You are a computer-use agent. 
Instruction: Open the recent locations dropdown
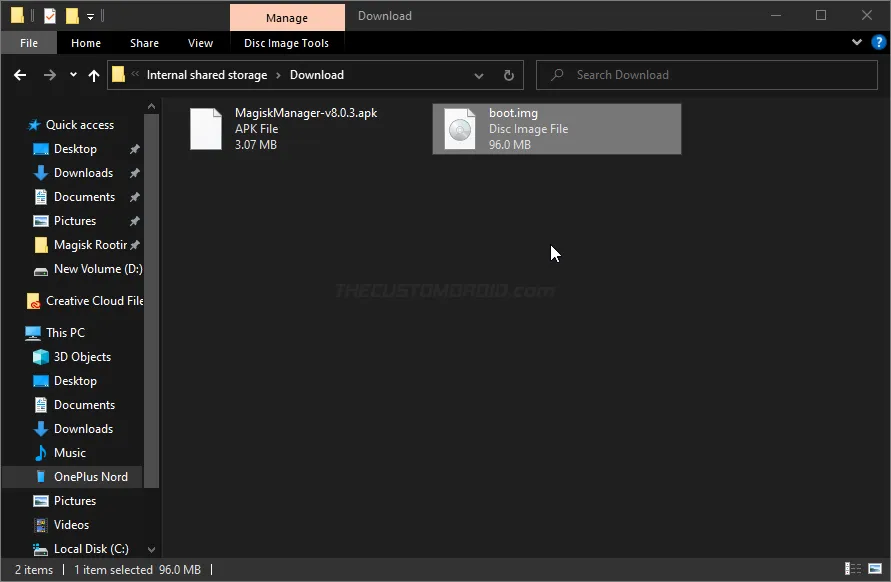coord(71,75)
